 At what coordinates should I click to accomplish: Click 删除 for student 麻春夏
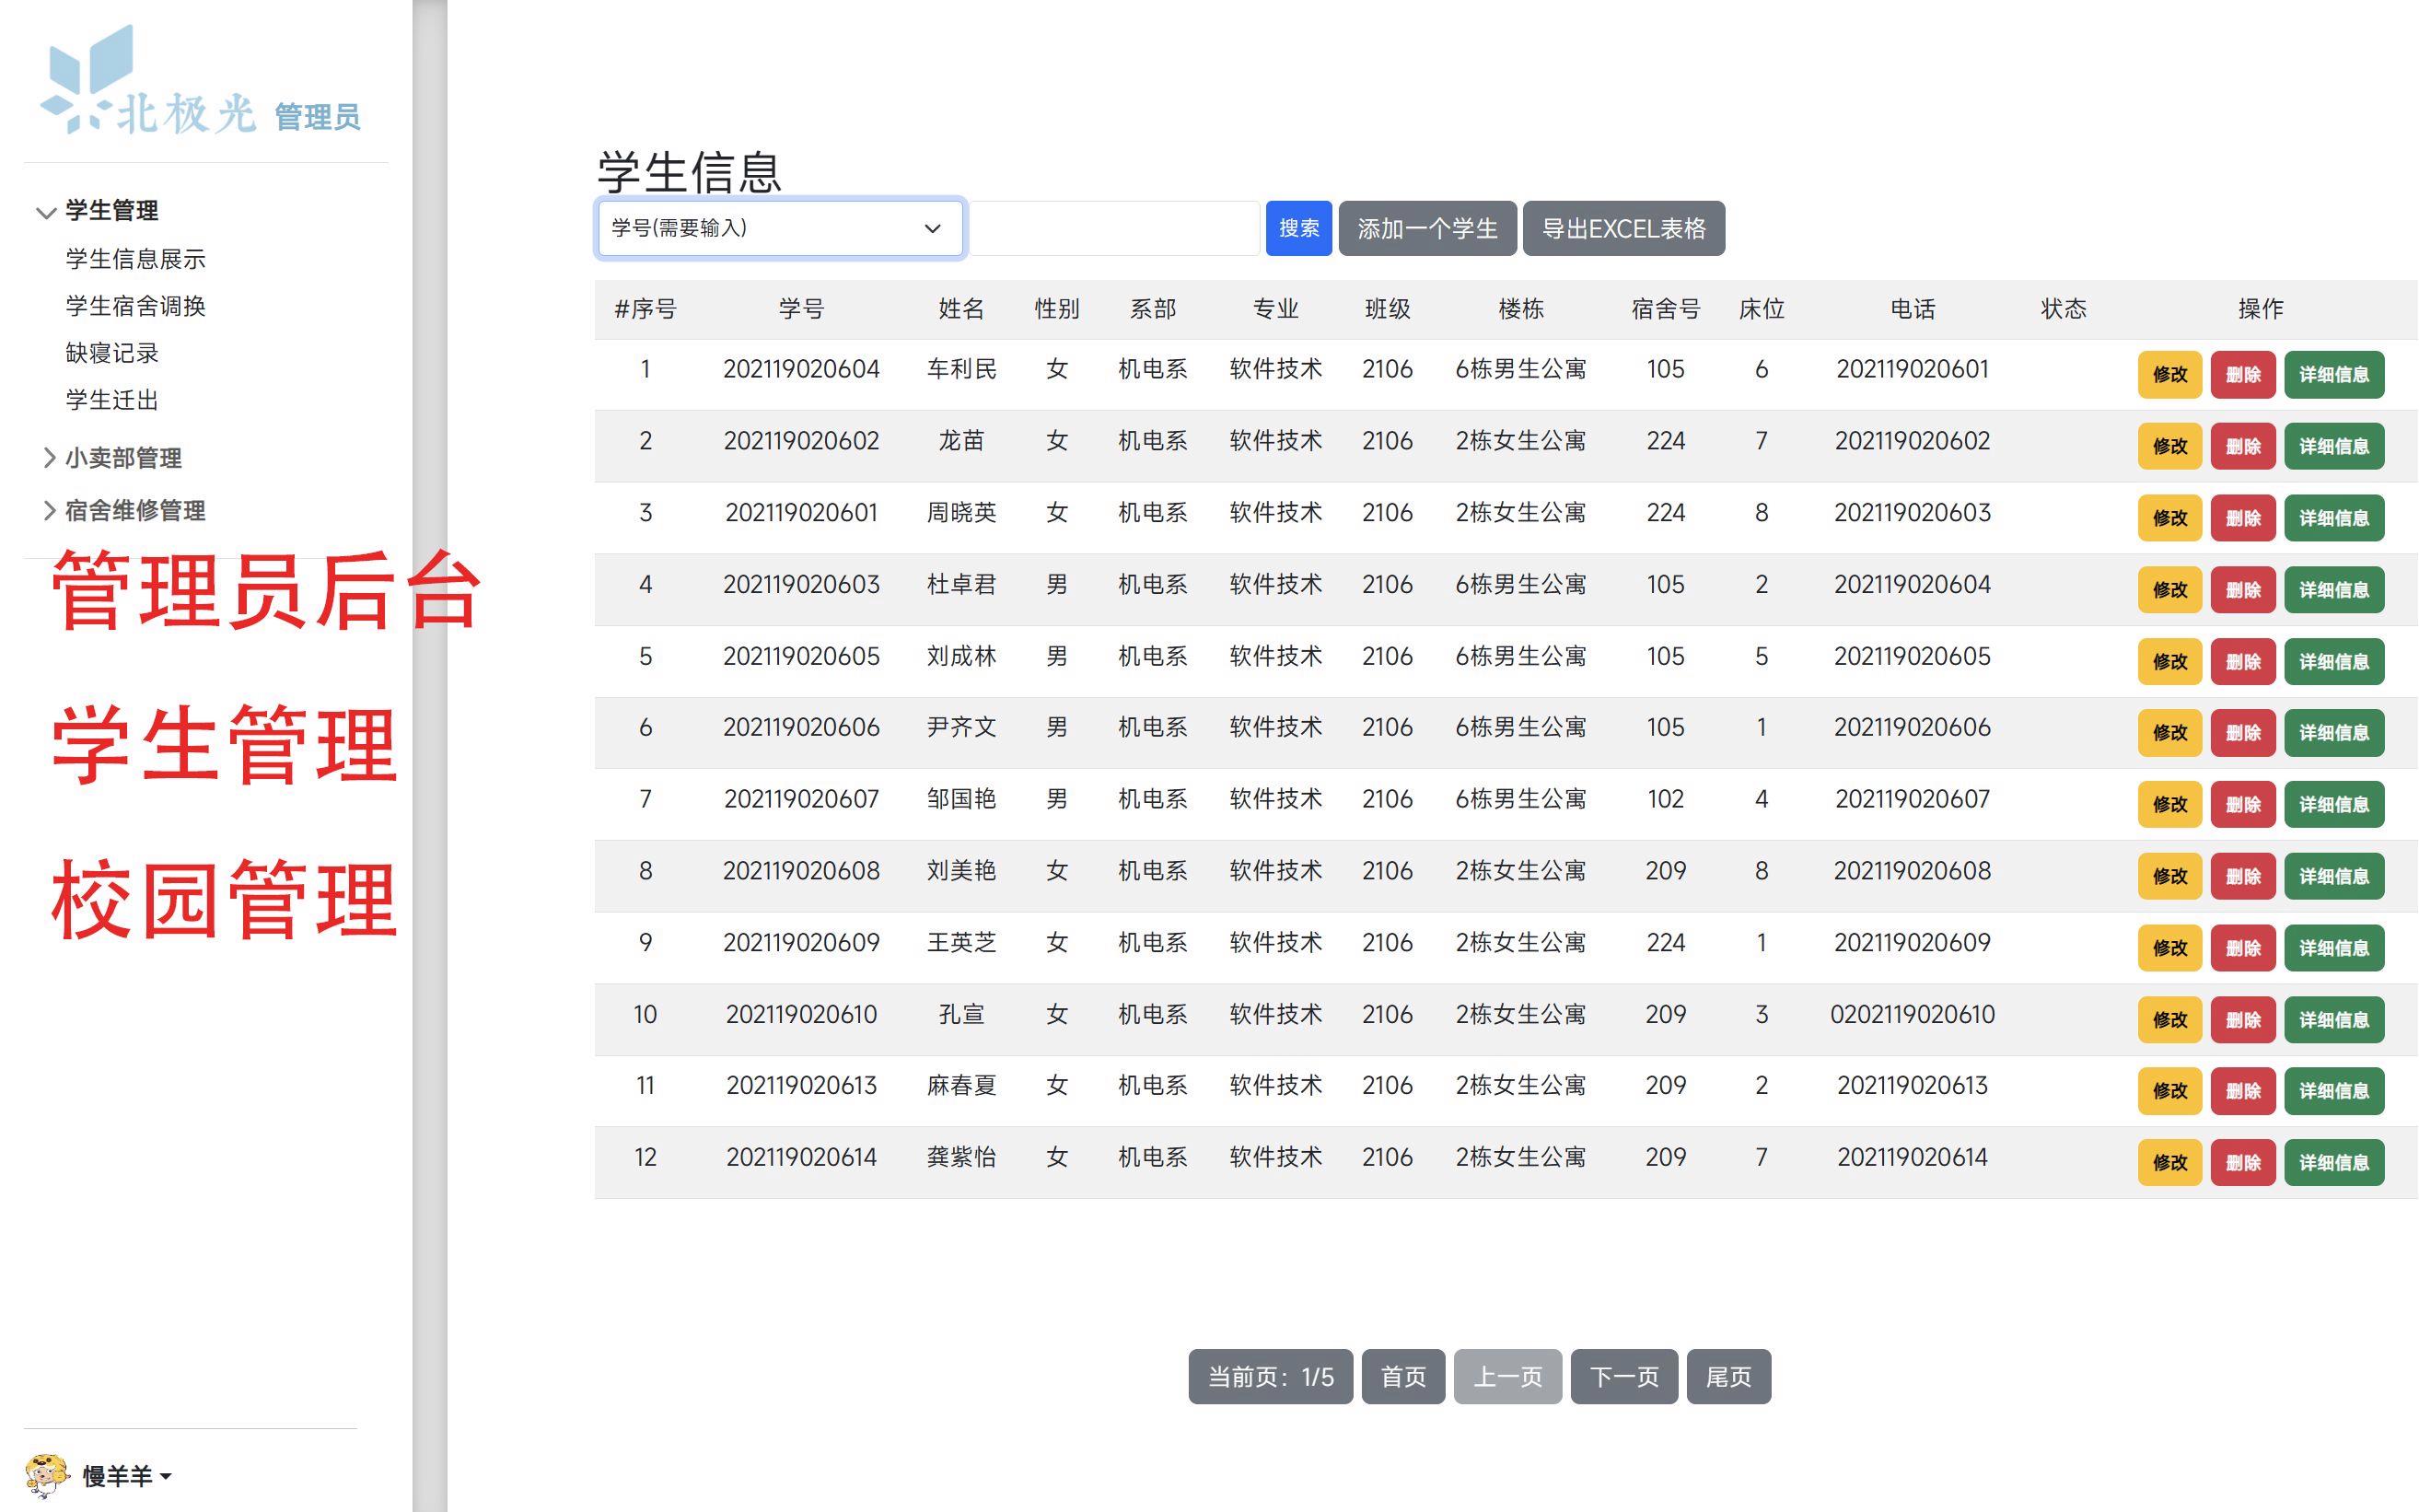click(x=2243, y=1091)
